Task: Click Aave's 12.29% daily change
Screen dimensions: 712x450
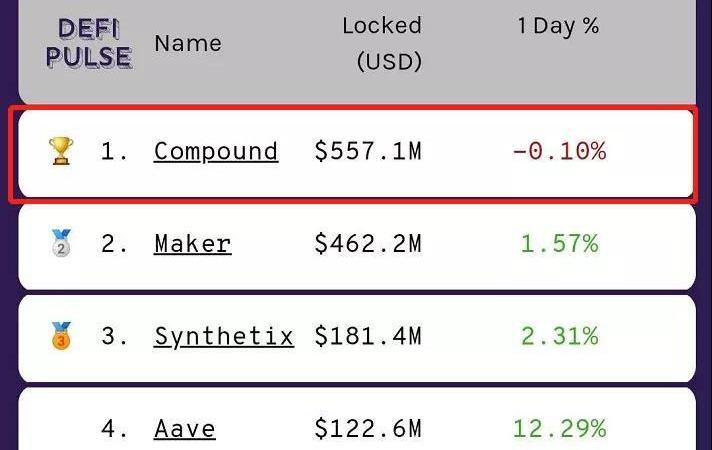Action: click(559, 429)
